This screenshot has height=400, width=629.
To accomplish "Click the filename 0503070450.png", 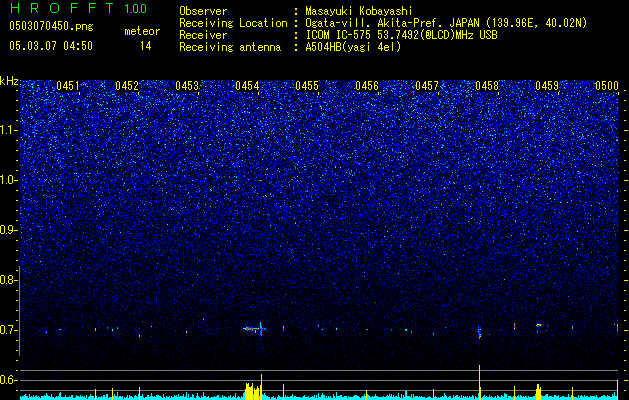I will [x=51, y=26].
